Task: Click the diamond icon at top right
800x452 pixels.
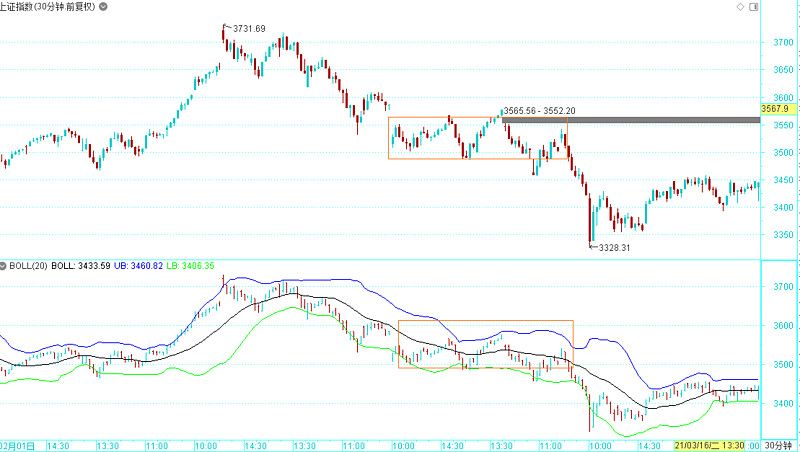Action: [x=740, y=7]
